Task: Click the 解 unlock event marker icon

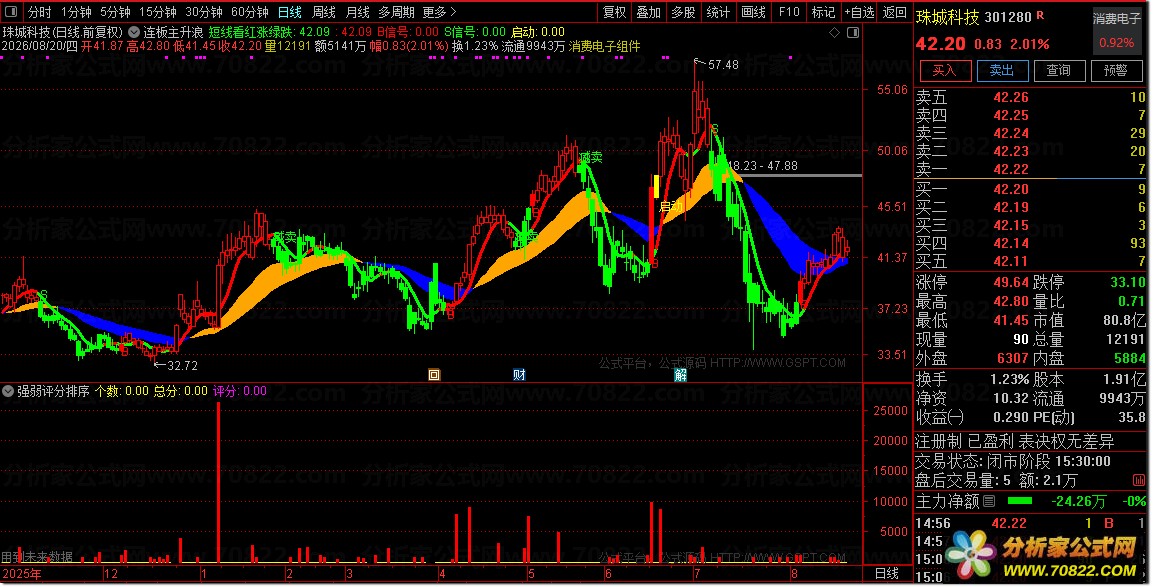Action: pos(680,375)
